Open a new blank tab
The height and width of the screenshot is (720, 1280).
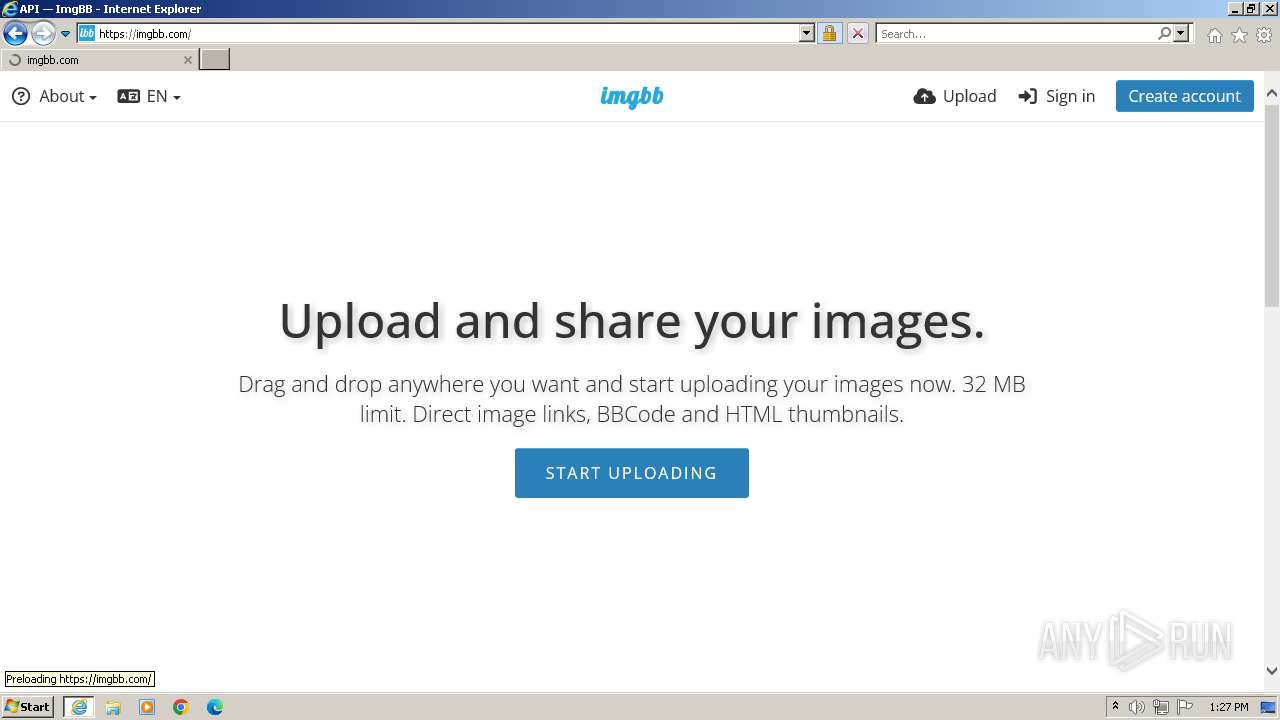click(x=214, y=60)
